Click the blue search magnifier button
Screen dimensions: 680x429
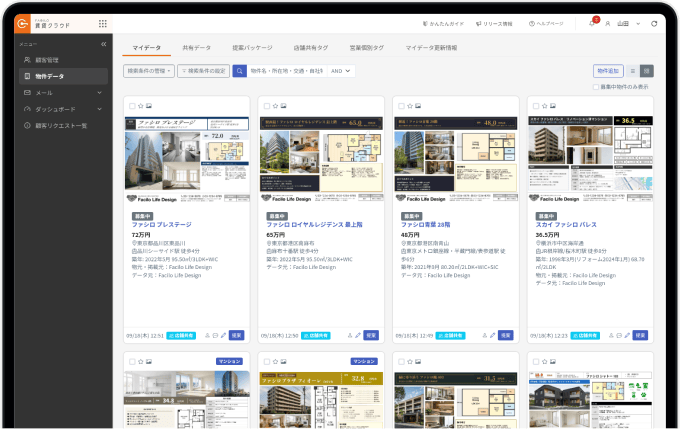(x=239, y=71)
